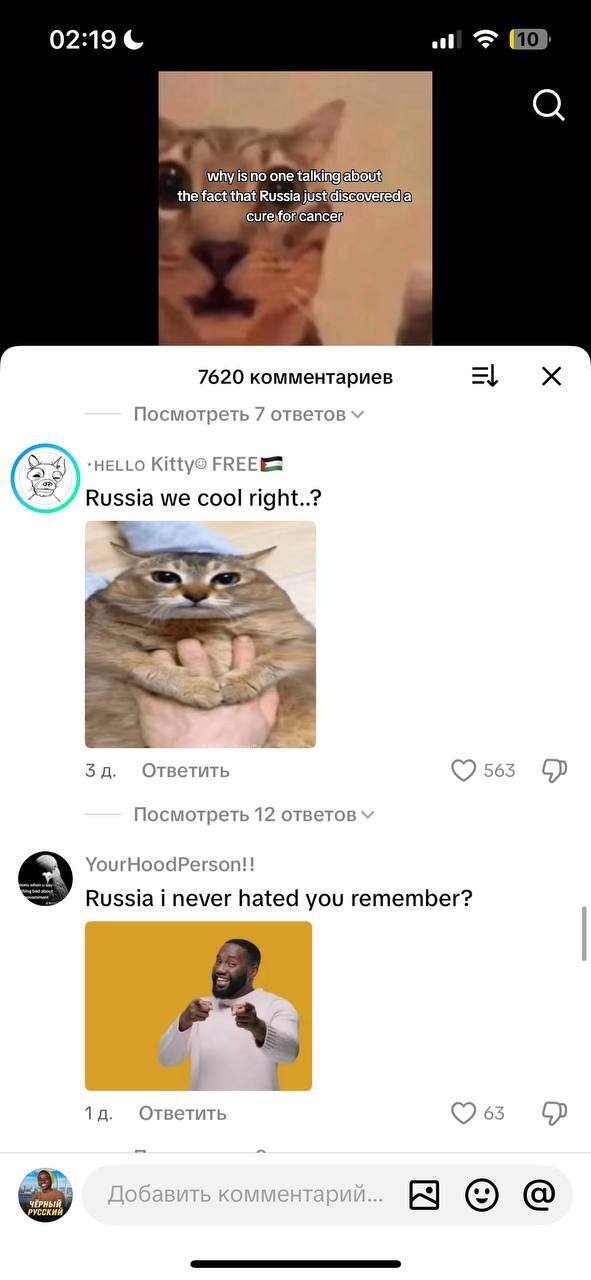This screenshot has height=1280, width=591.
Task: Dislike the 'never hated you' comment
Action: pyautogui.click(x=554, y=1113)
